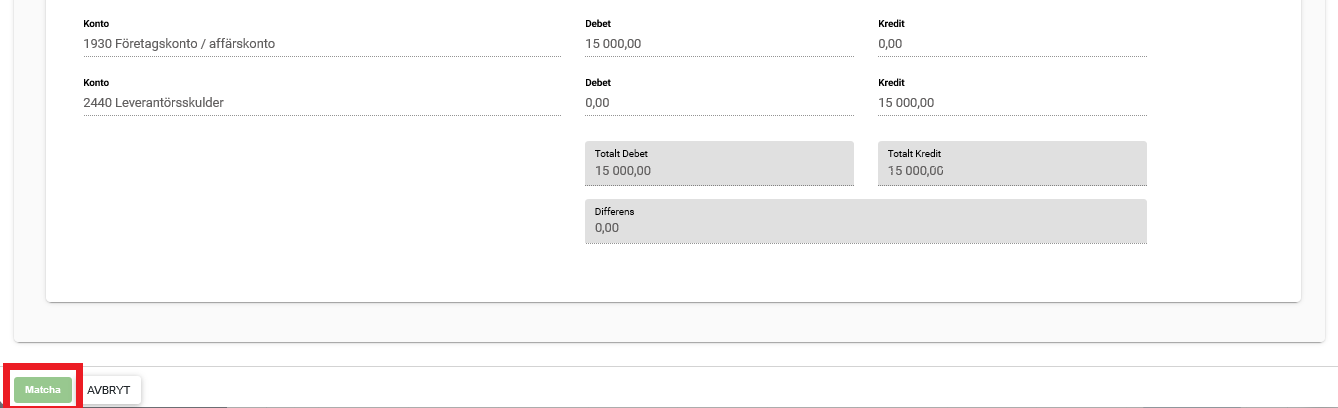Click the green Matcha button

coord(43,390)
